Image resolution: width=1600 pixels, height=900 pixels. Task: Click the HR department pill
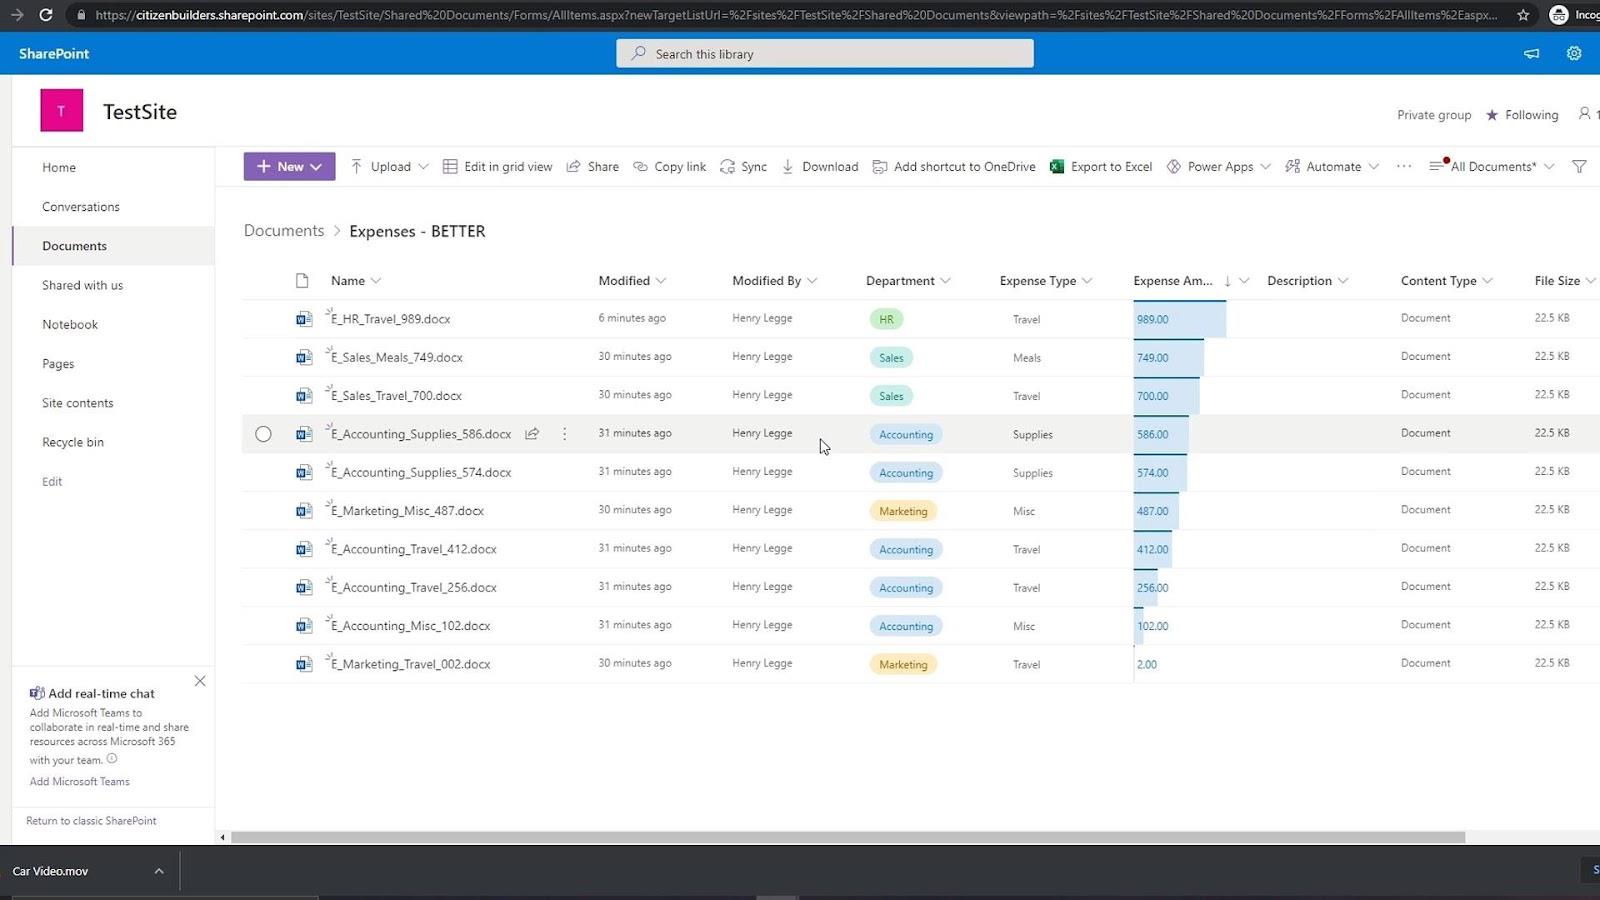886,320
